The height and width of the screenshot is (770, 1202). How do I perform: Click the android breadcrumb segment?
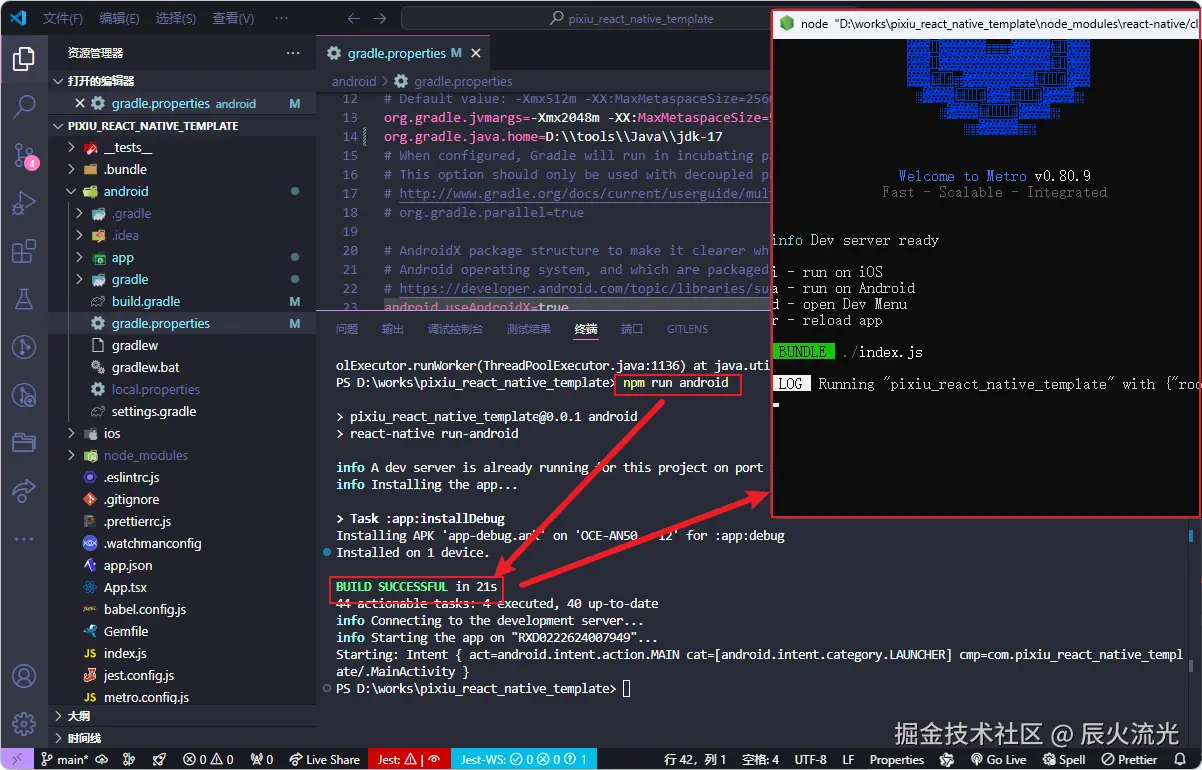(x=354, y=81)
